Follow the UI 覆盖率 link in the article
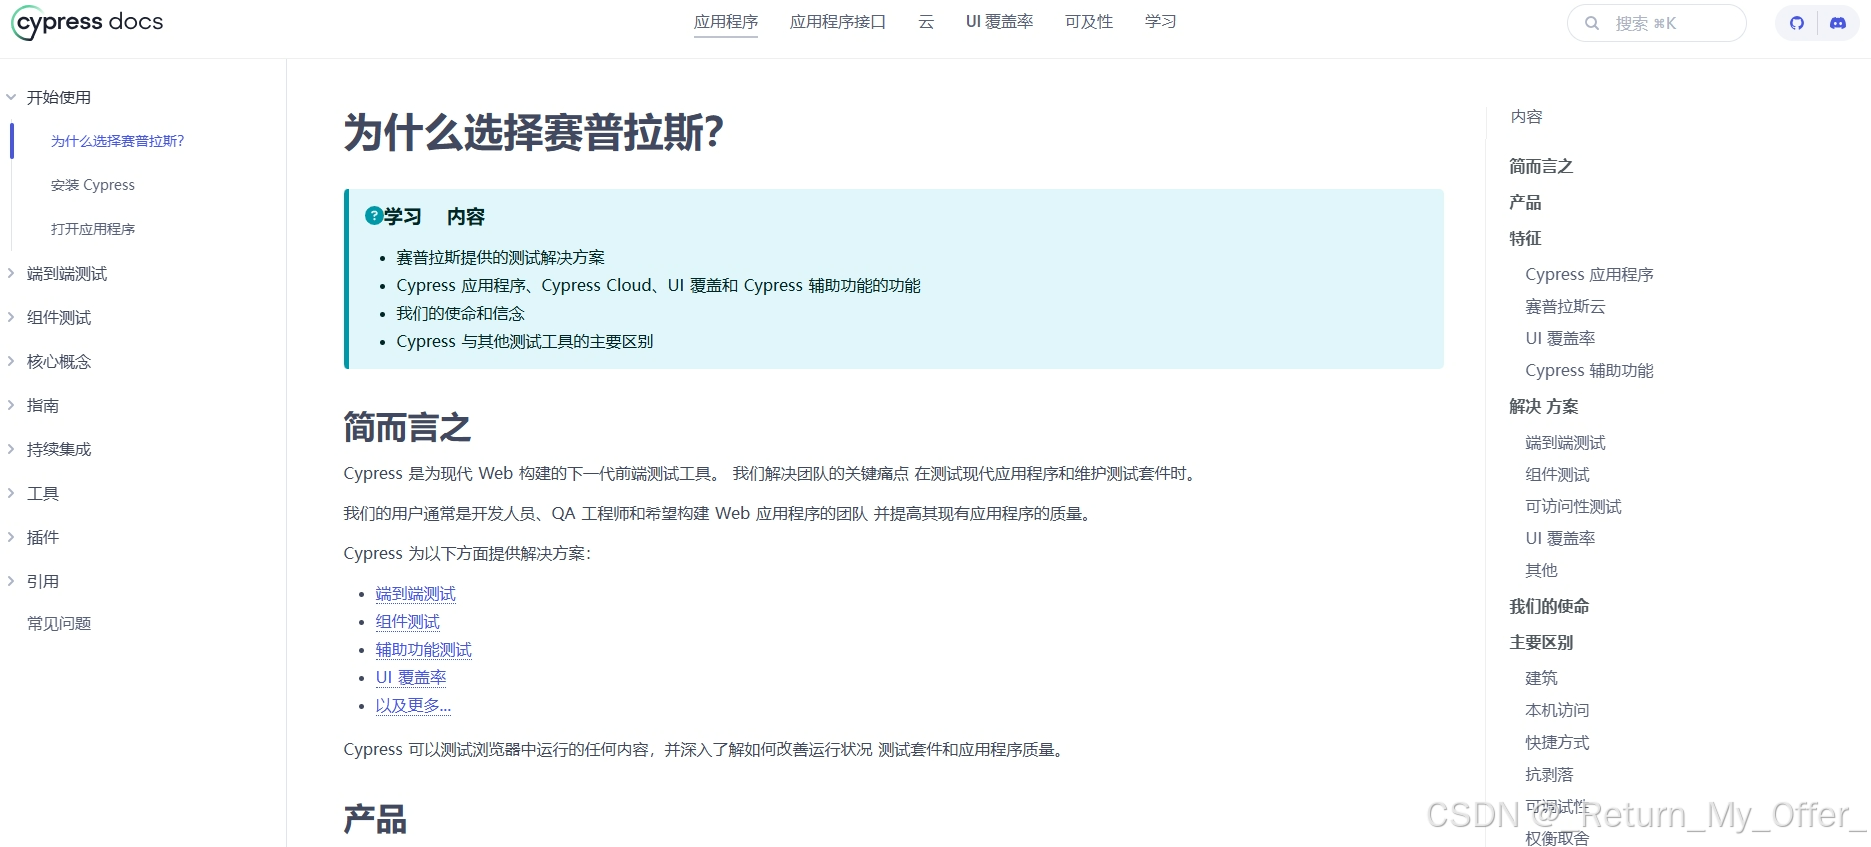The width and height of the screenshot is (1871, 847). (411, 678)
